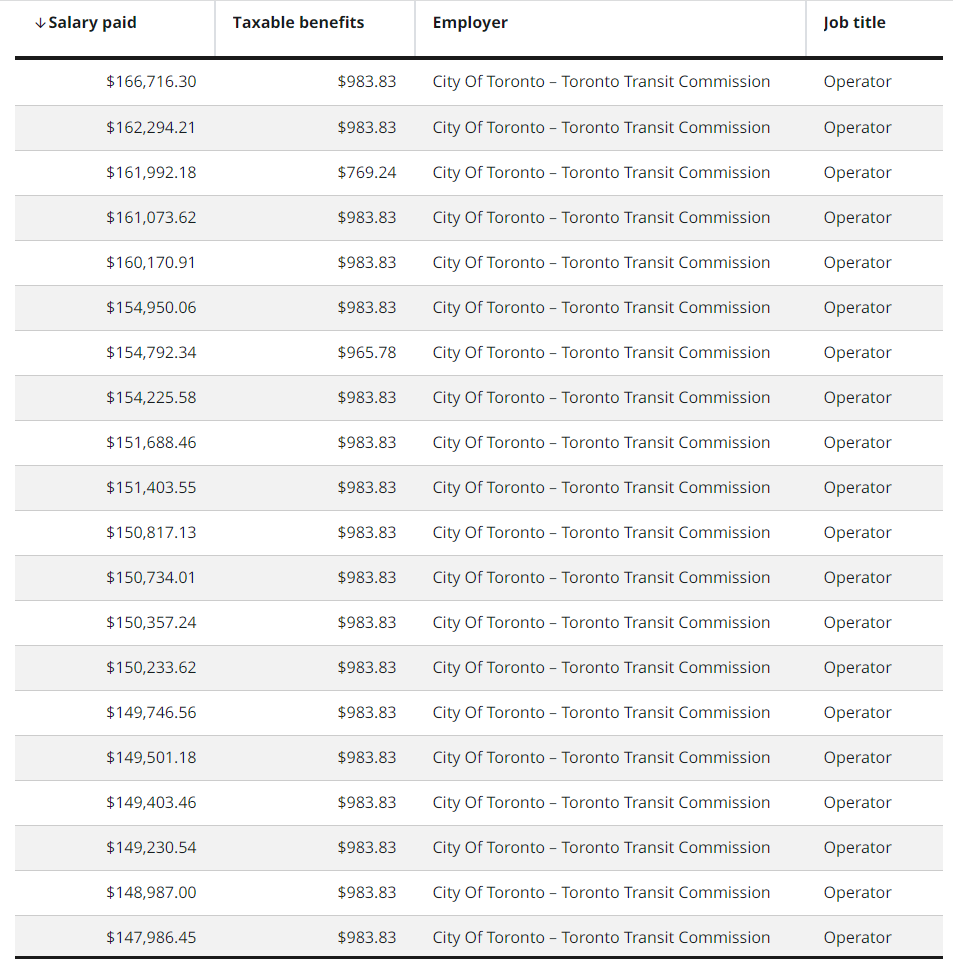Click the $769.24 taxable benefits cell
This screenshot has height=959, width=953.
coord(366,173)
